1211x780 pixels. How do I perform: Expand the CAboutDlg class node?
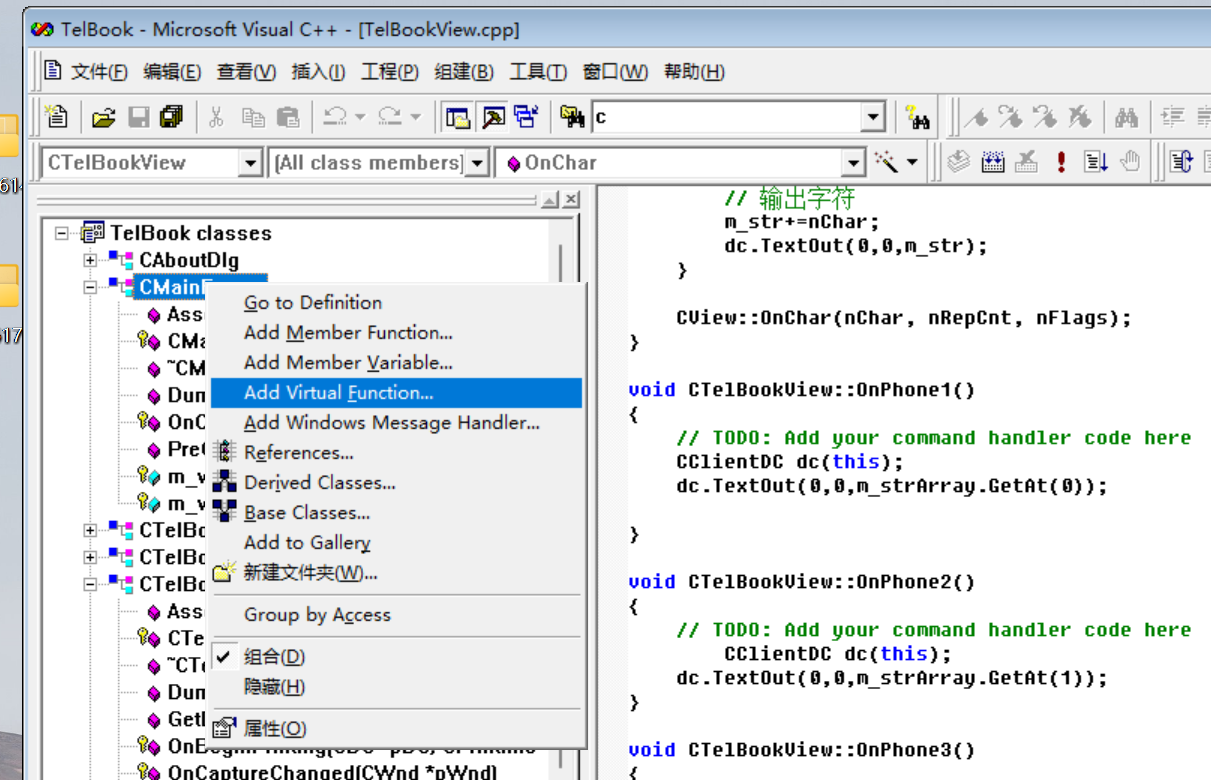point(90,260)
